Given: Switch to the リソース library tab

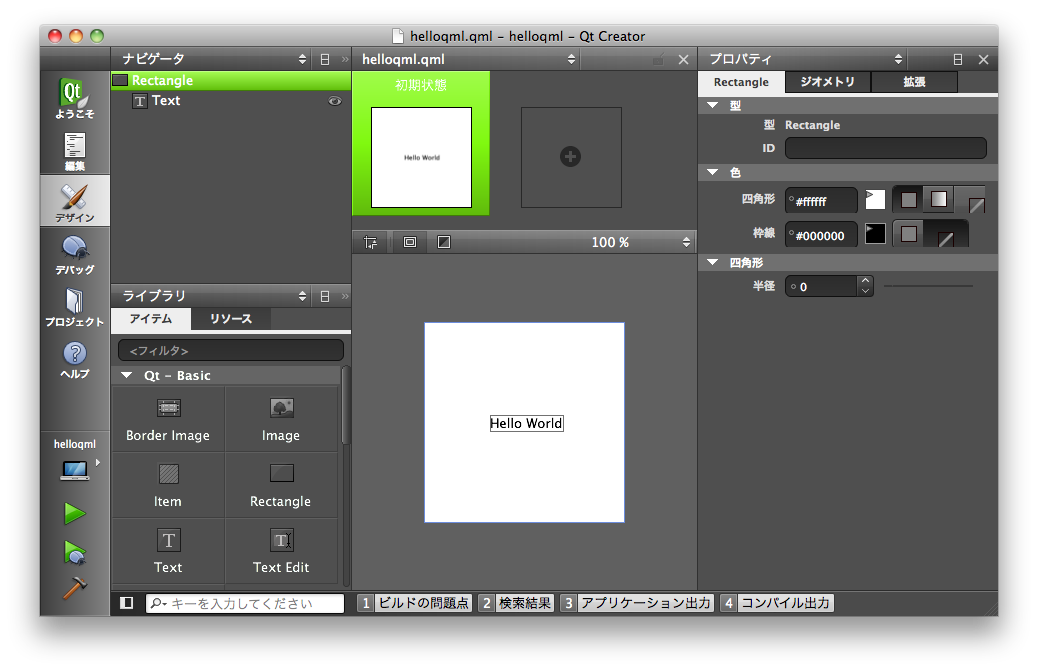Looking at the screenshot, I should [230, 319].
